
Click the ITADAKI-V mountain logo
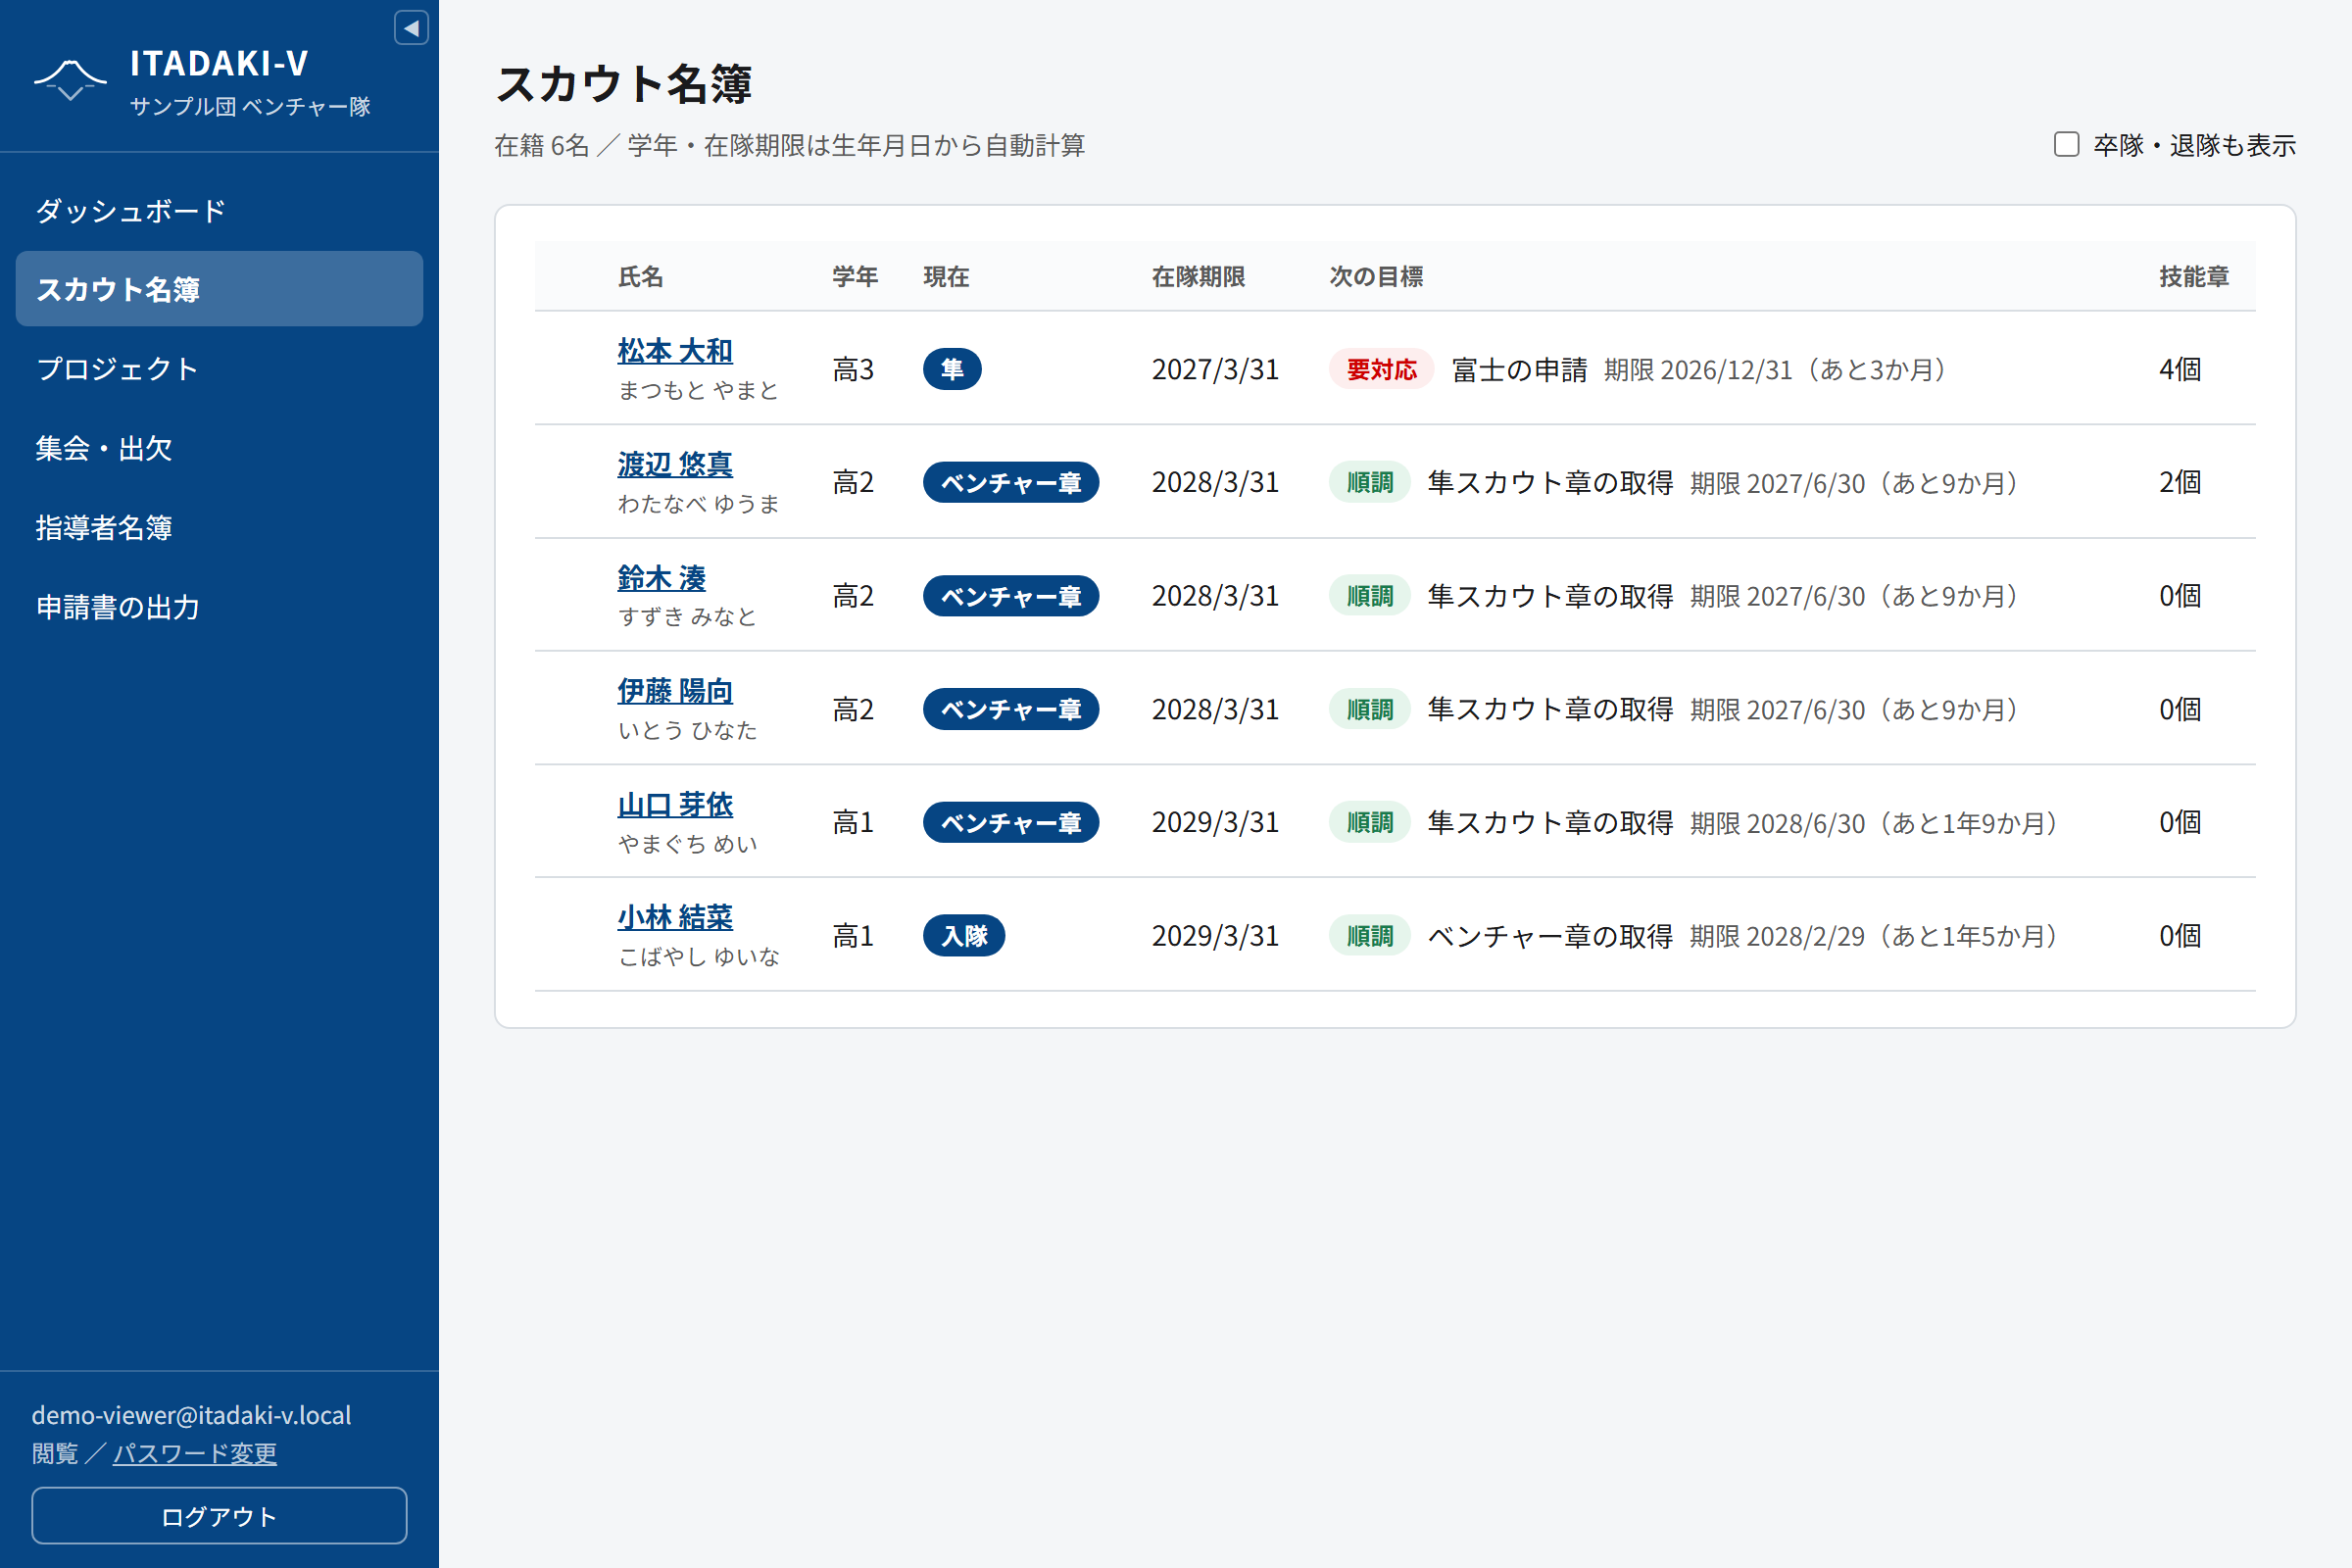(x=70, y=80)
